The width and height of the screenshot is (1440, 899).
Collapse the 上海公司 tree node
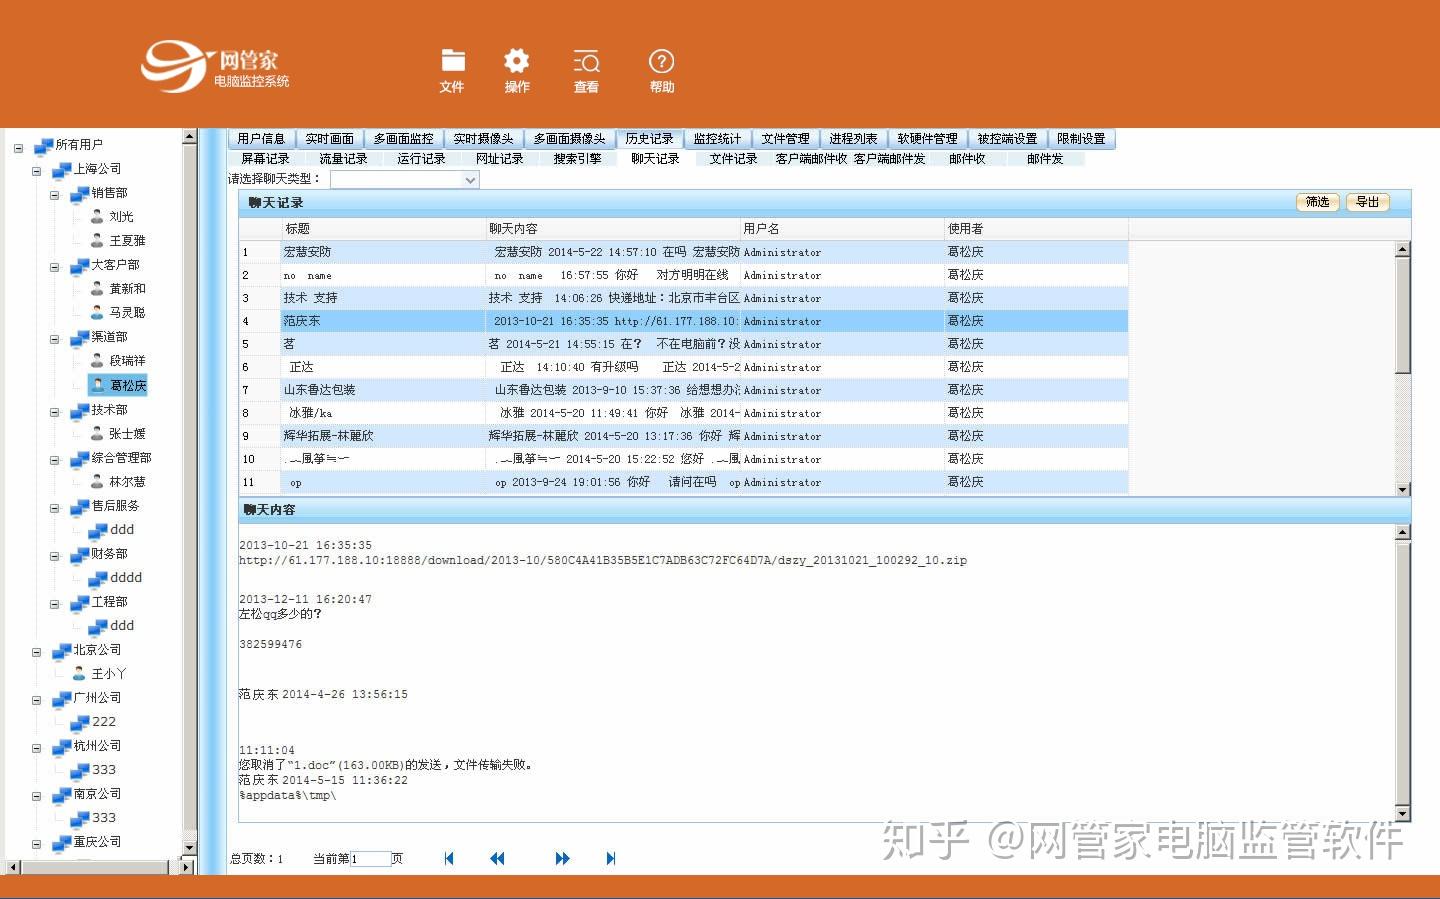coord(36,171)
